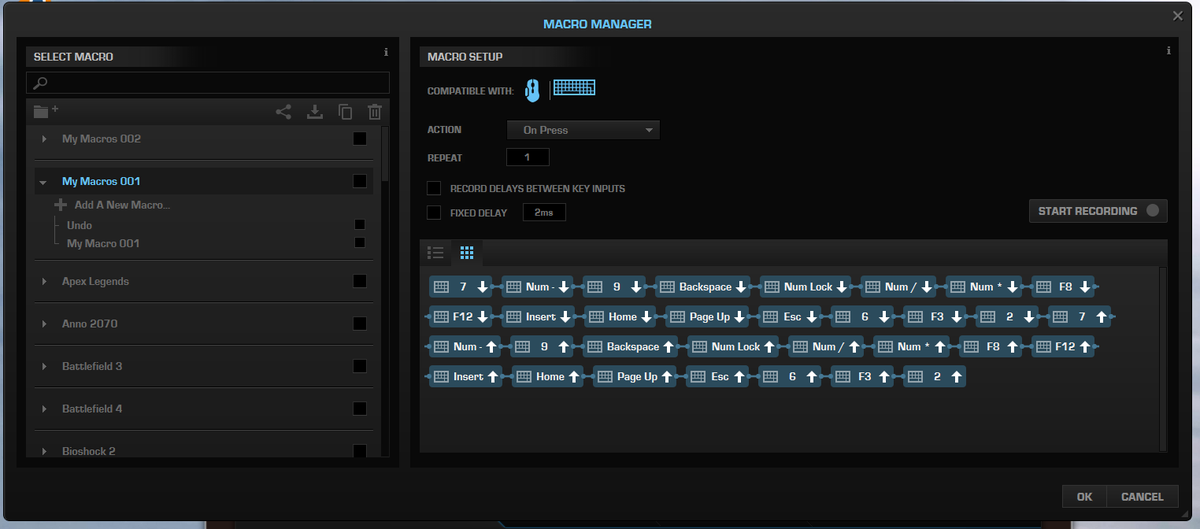Select 'Page Up' key down event
The image size is (1200, 529).
coord(708,317)
